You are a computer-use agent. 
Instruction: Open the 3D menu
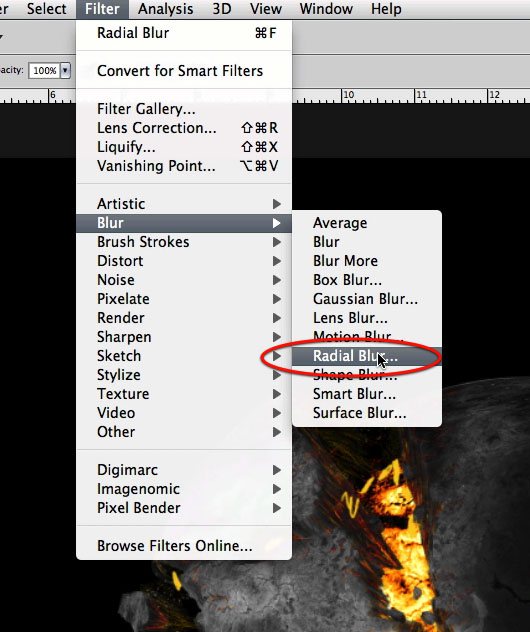[222, 9]
